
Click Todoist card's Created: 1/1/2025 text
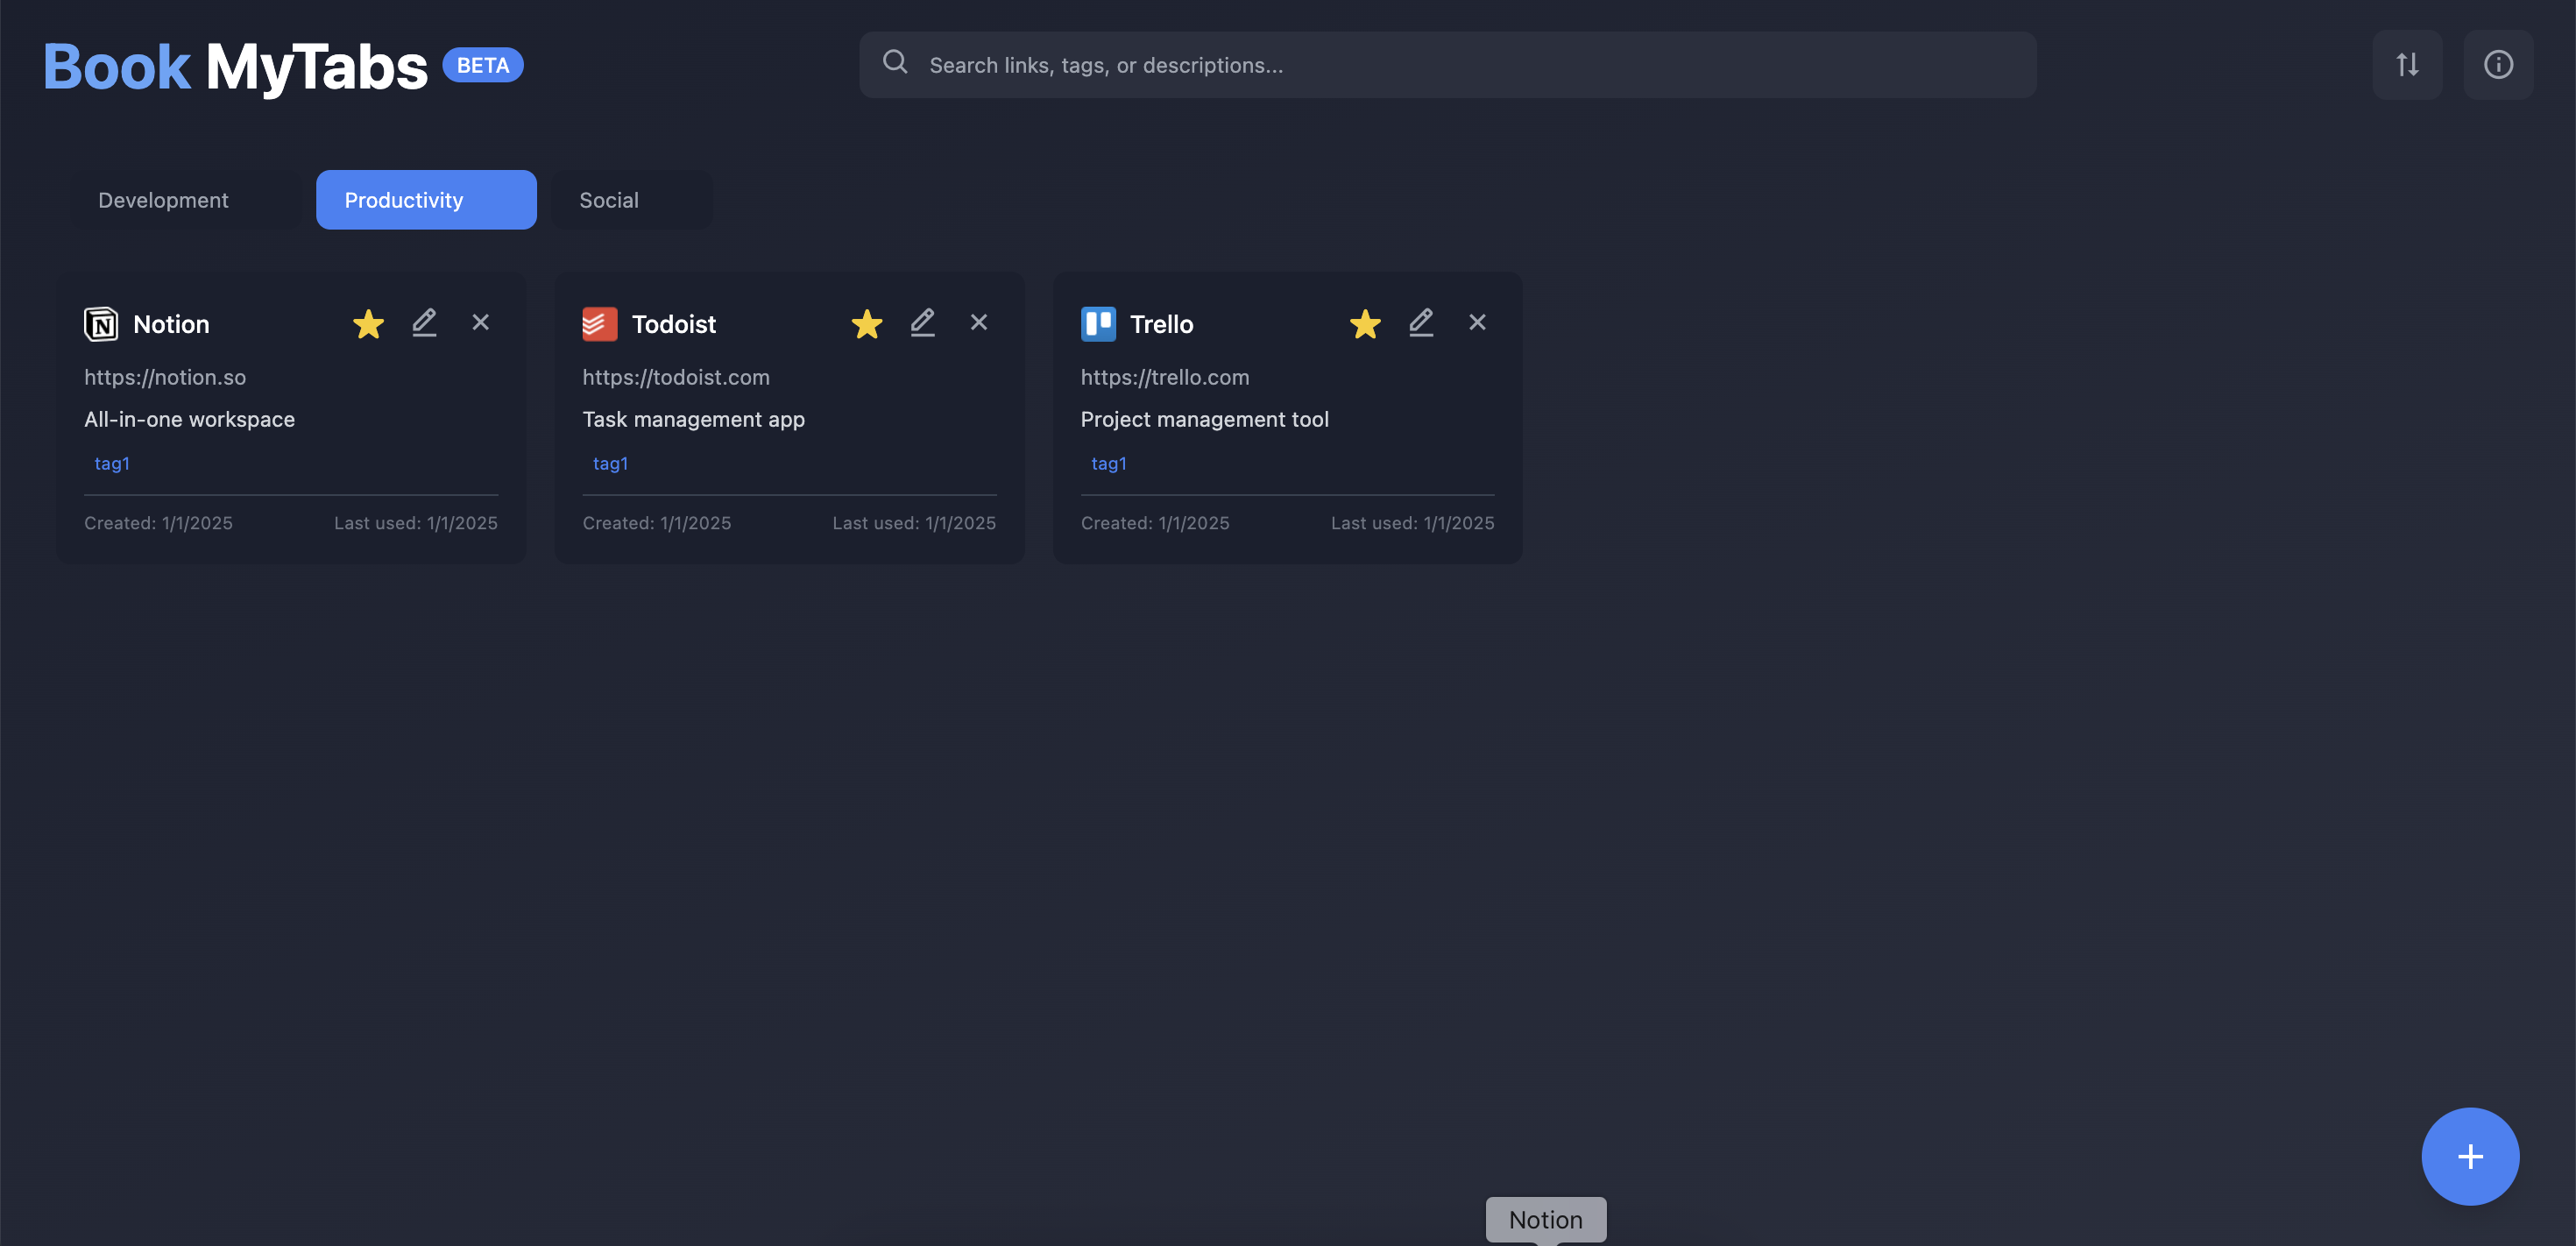[x=656, y=523]
